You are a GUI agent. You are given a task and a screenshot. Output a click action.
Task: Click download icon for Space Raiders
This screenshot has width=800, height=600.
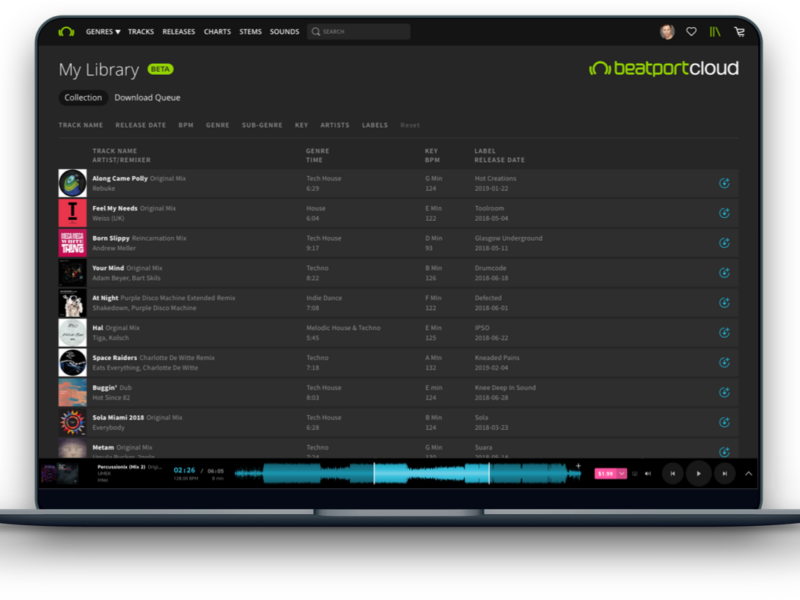pos(724,362)
